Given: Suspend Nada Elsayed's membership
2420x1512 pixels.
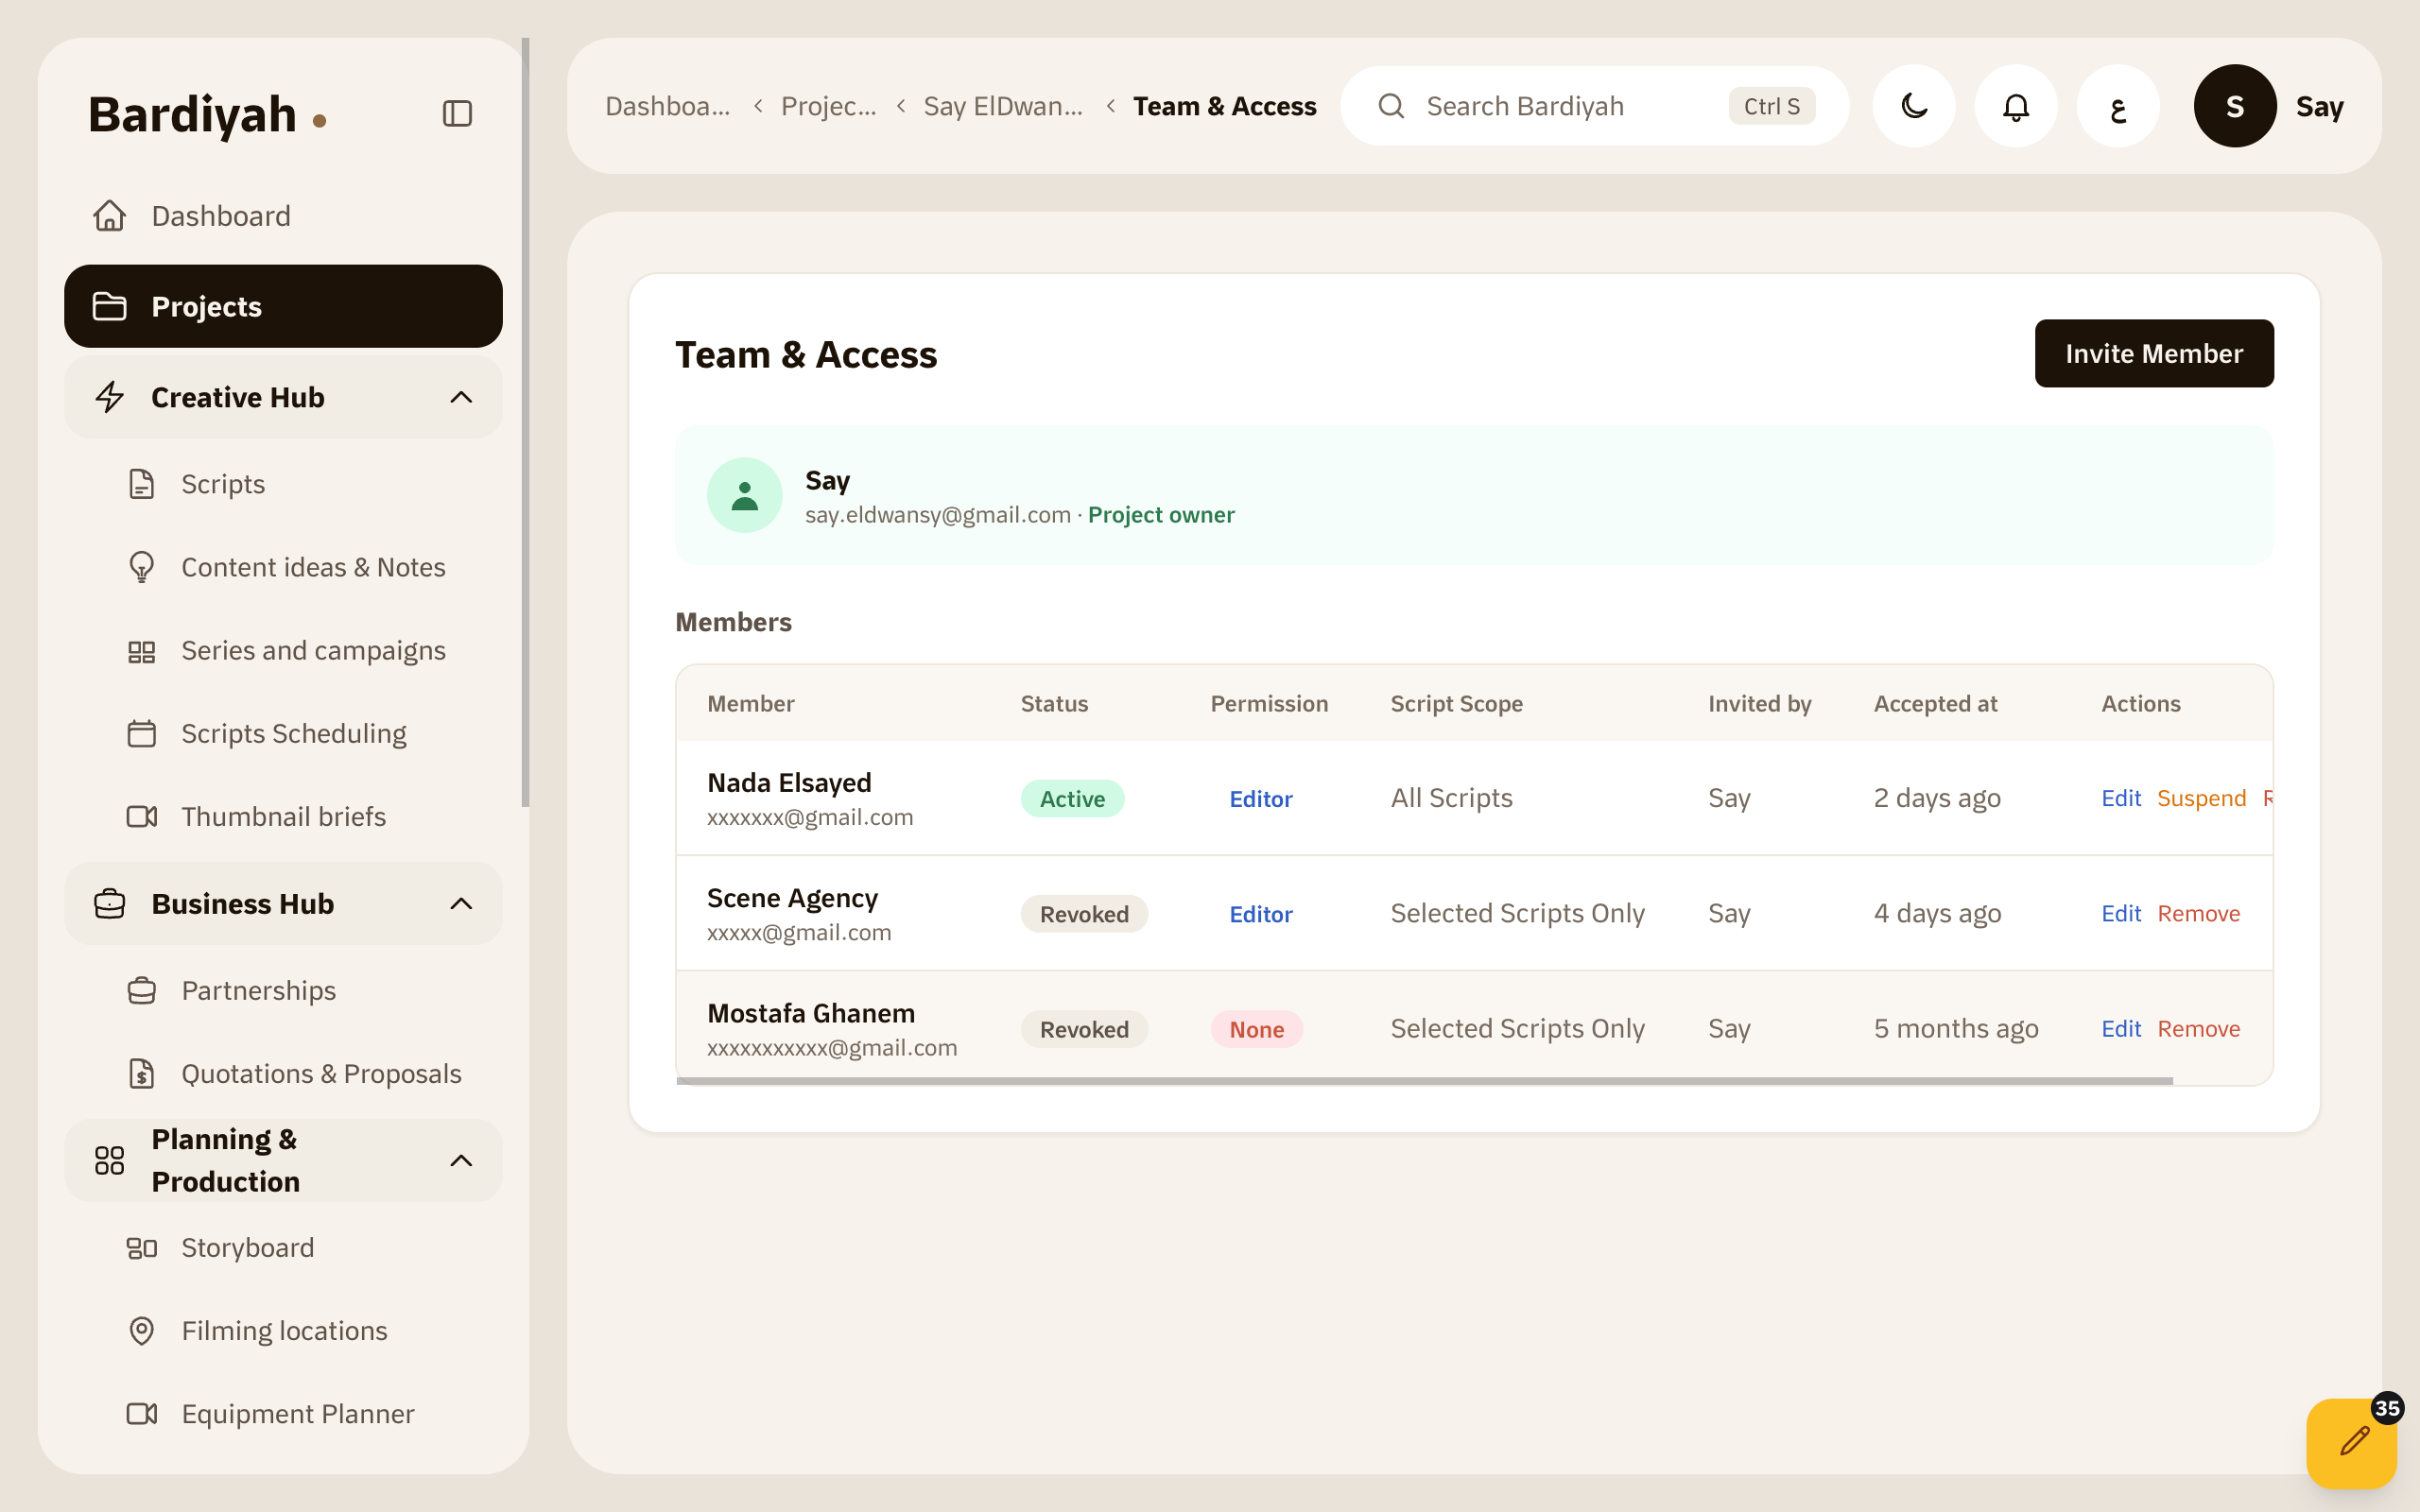Looking at the screenshot, I should (2201, 798).
